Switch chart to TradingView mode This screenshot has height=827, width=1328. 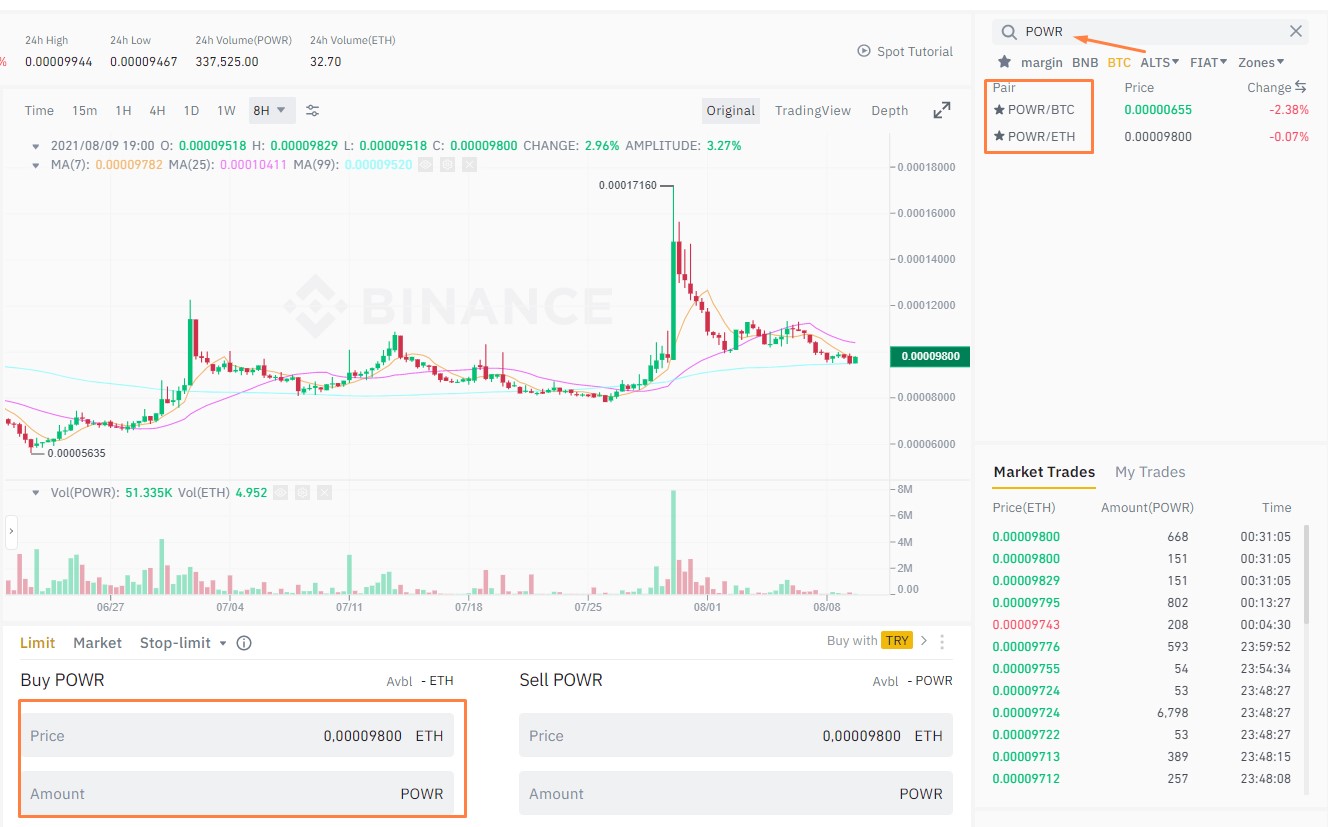(812, 110)
